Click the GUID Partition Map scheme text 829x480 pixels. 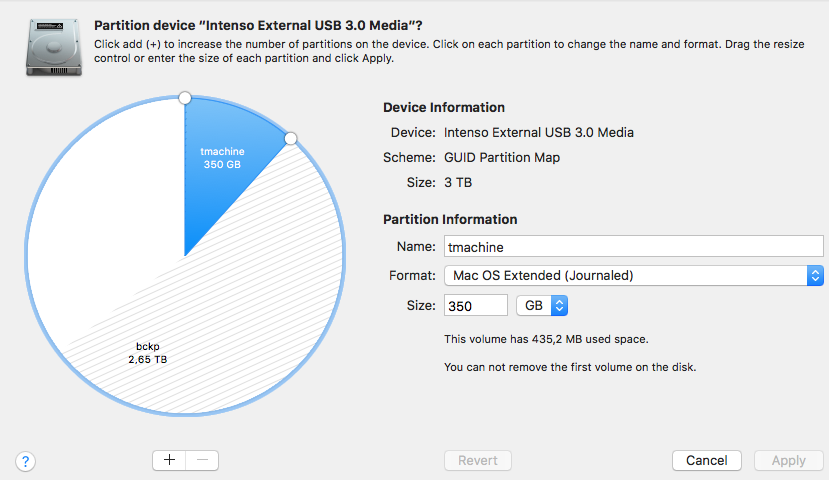click(x=502, y=157)
